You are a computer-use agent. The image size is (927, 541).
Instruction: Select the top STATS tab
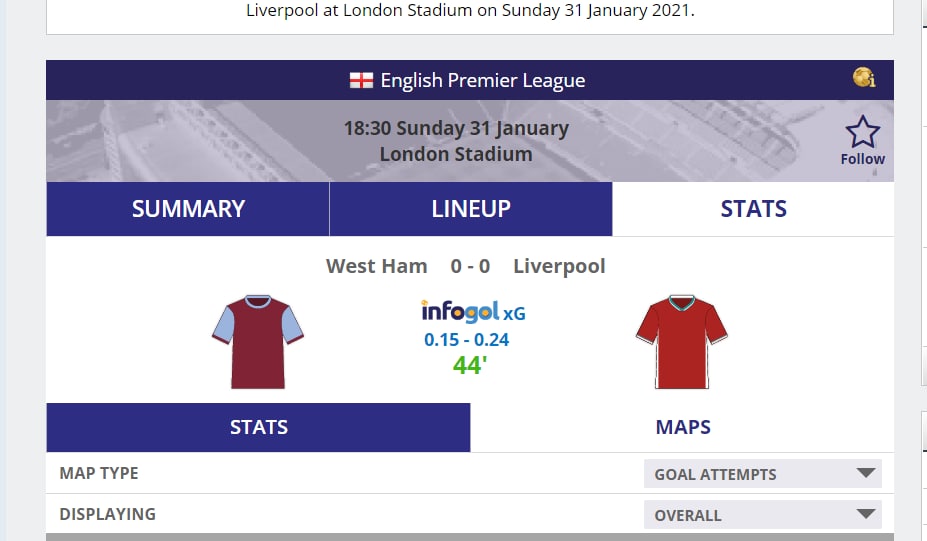(753, 209)
